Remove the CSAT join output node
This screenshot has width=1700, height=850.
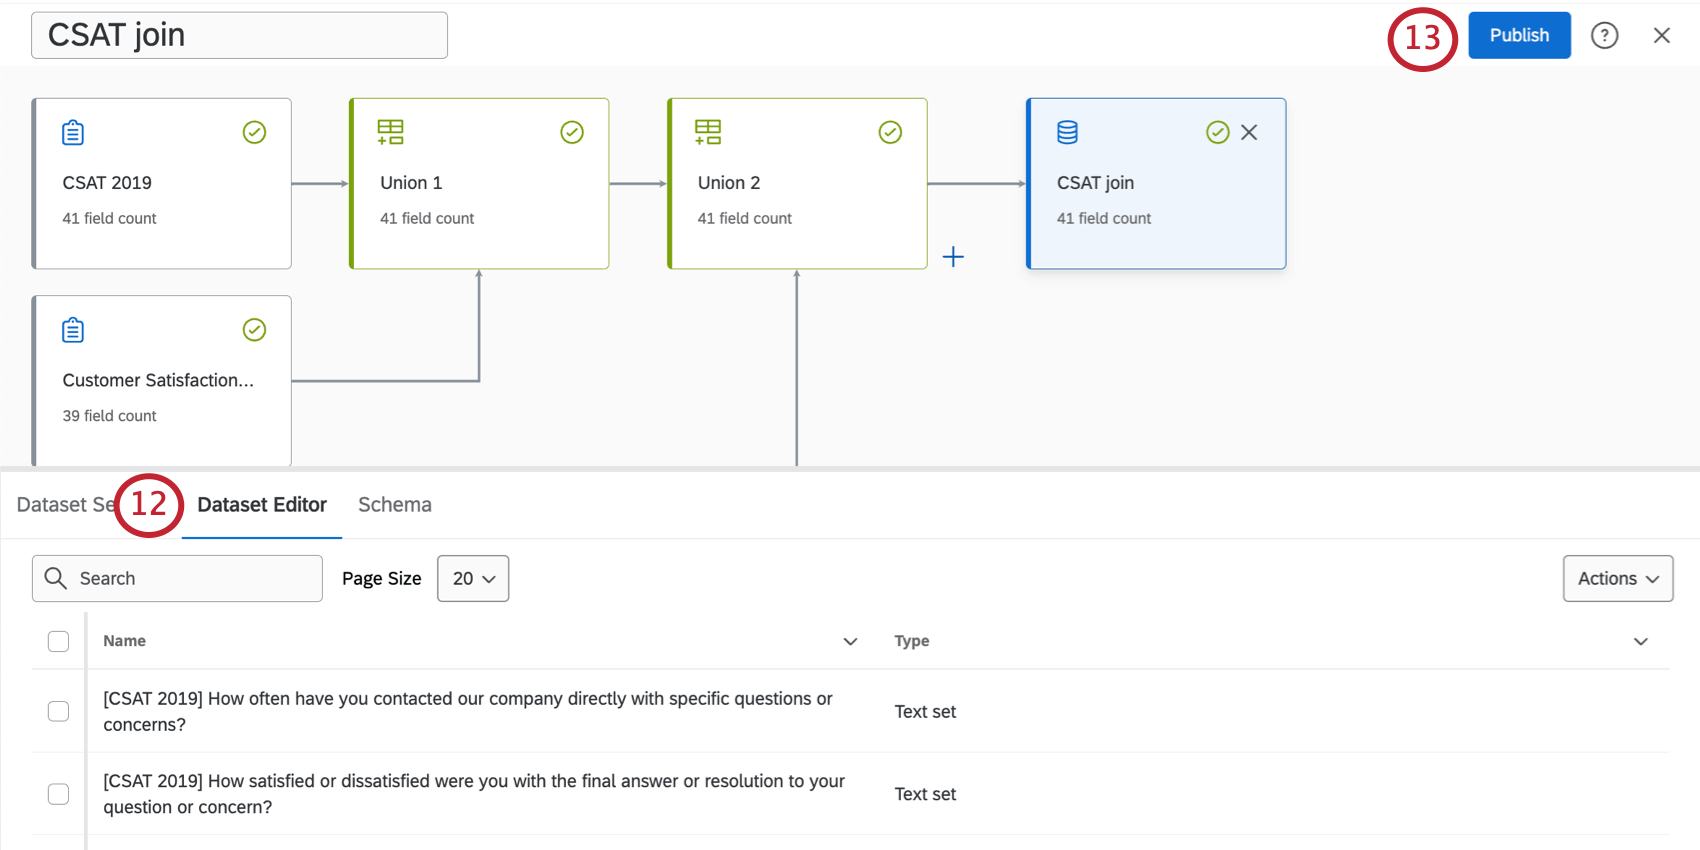pyautogui.click(x=1249, y=132)
